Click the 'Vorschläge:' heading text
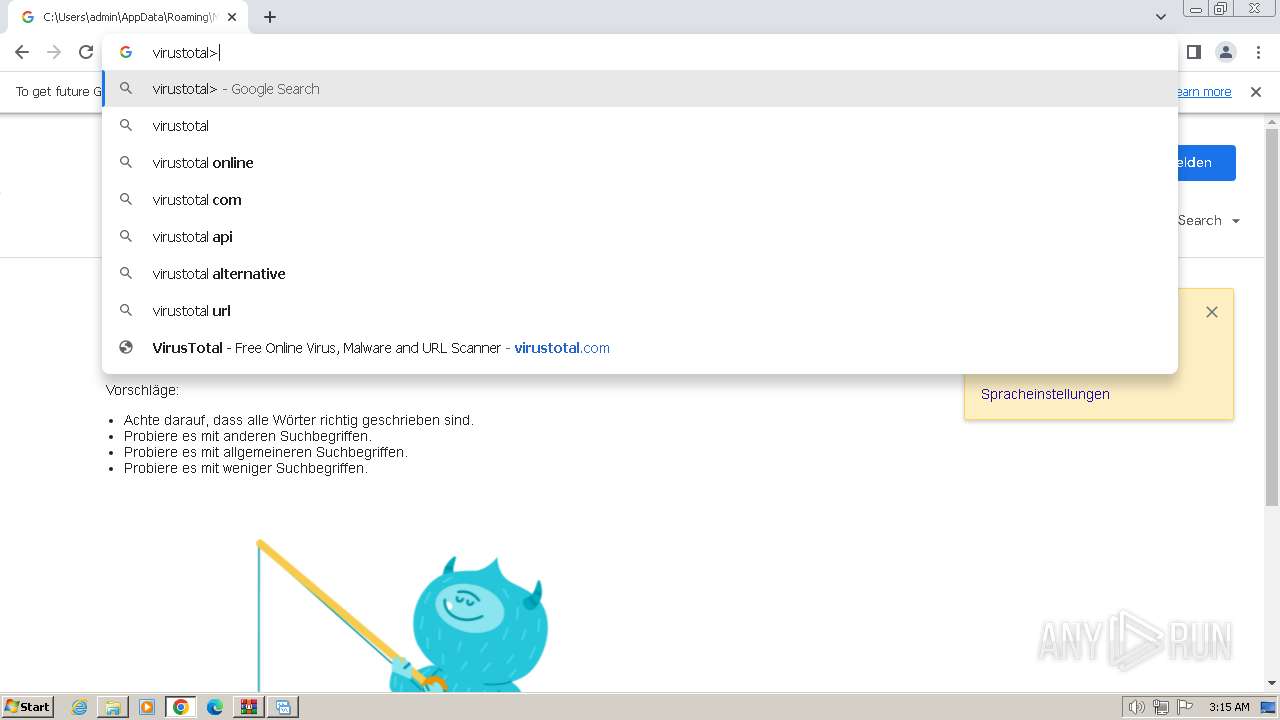The image size is (1280, 720). [142, 390]
